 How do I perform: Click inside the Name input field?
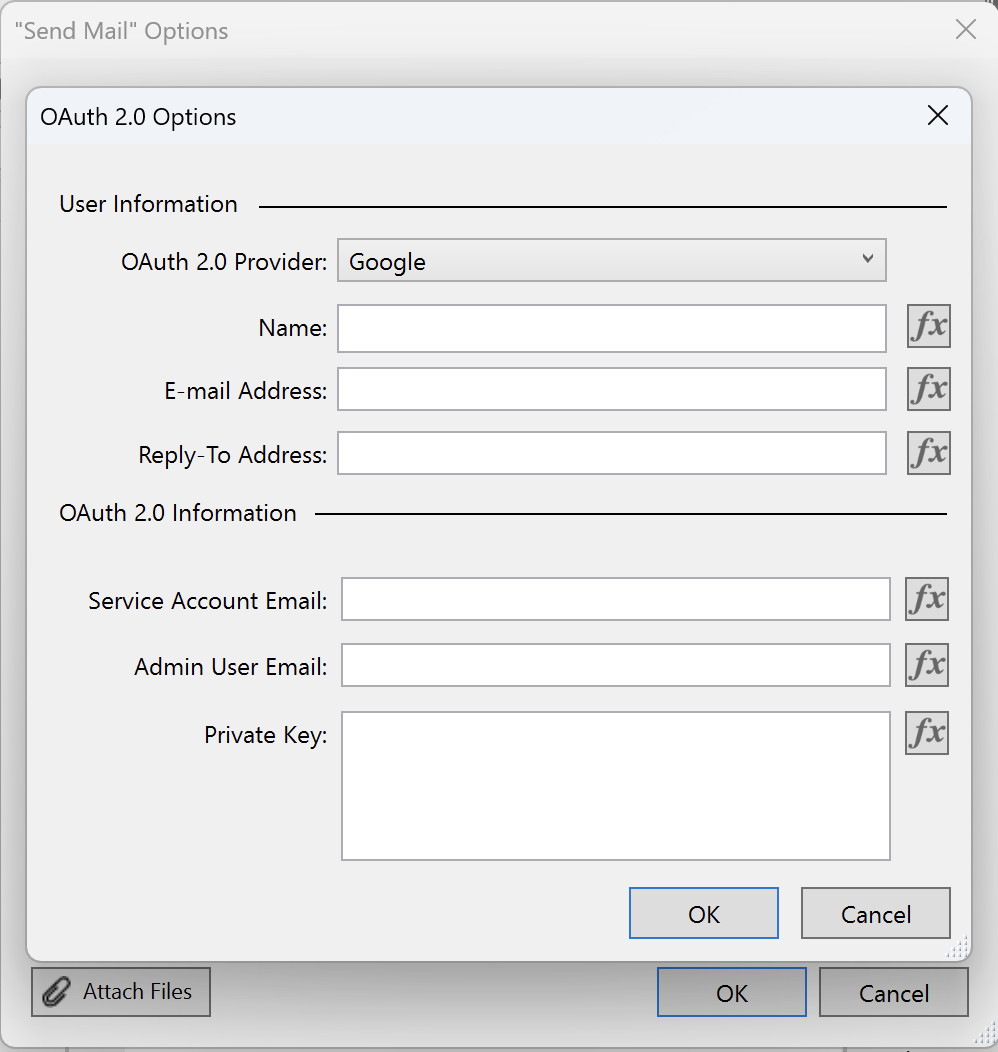611,327
